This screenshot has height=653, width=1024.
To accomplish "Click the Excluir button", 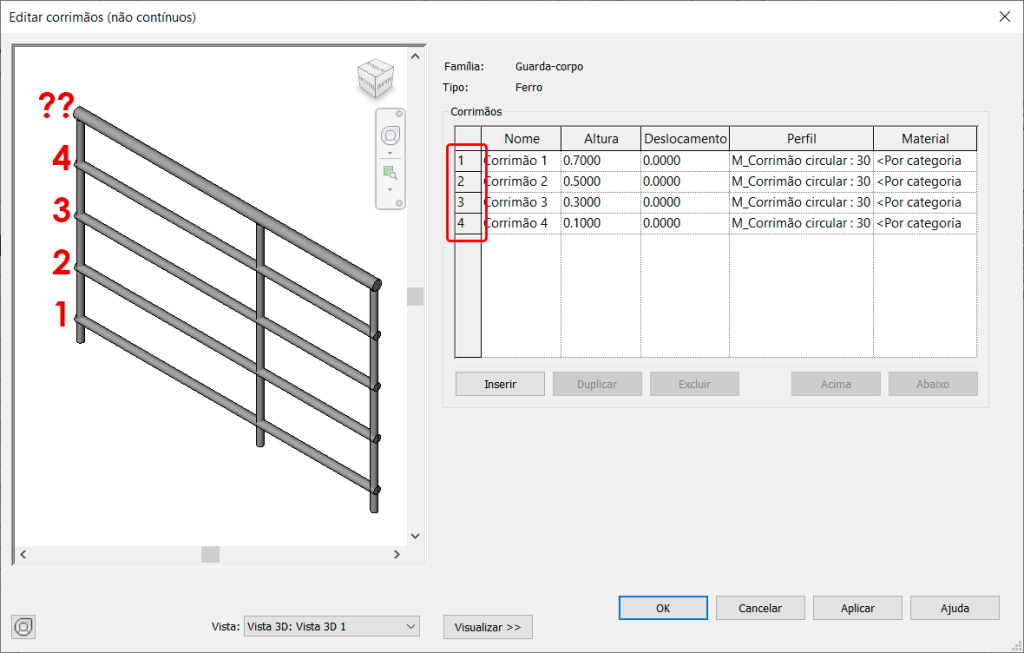I will point(694,384).
